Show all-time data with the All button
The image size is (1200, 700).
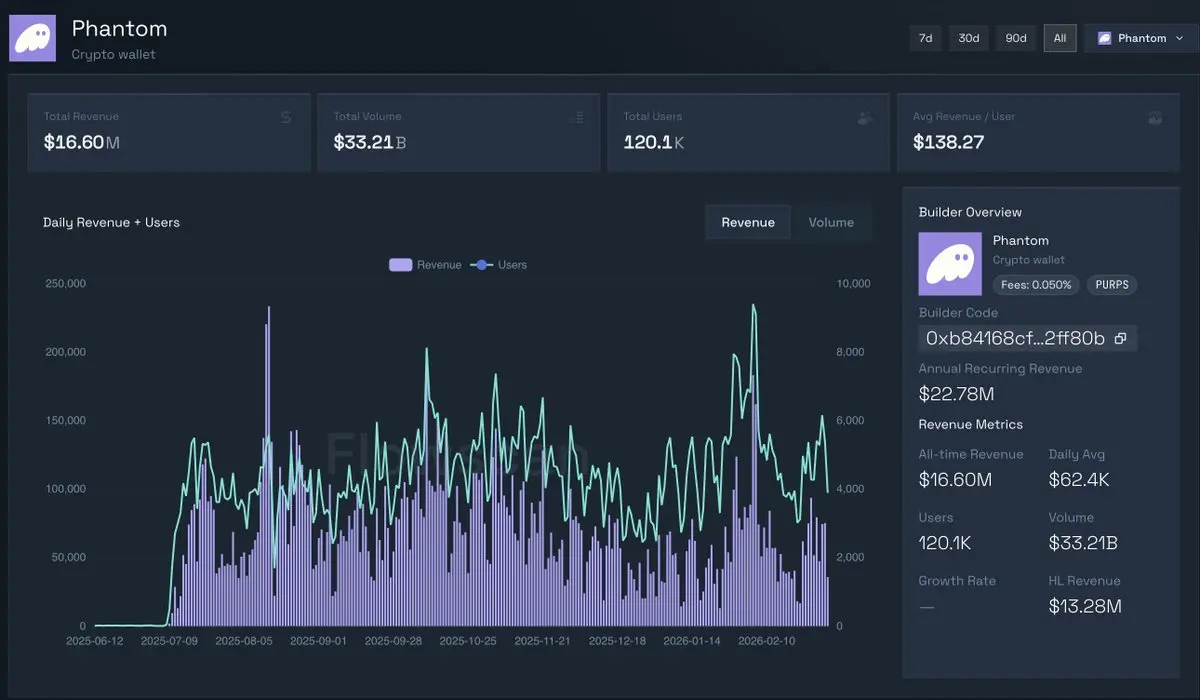point(1059,38)
